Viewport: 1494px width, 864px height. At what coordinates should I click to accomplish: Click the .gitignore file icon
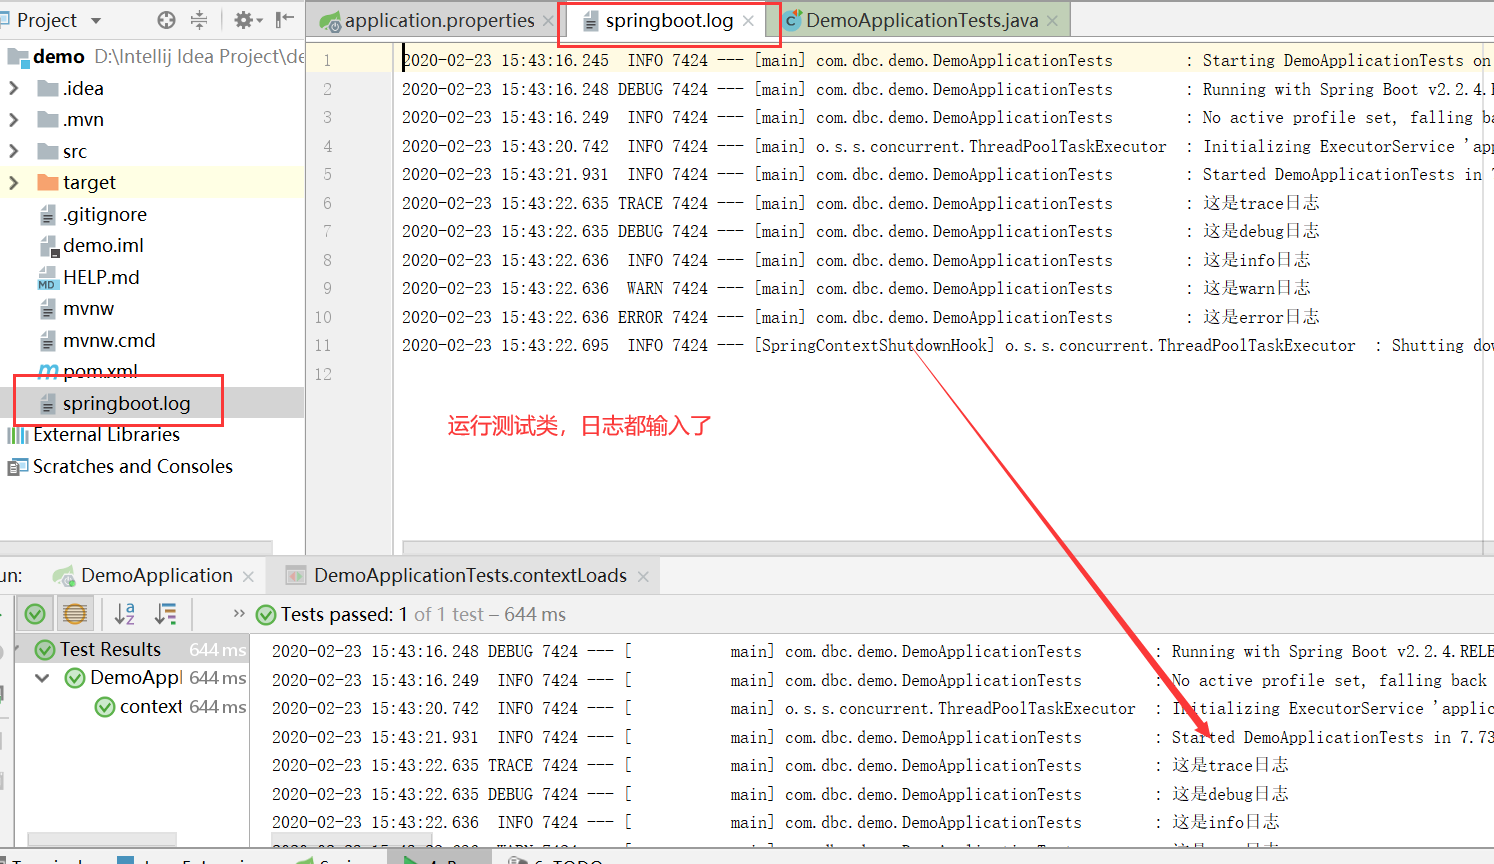pos(47,214)
